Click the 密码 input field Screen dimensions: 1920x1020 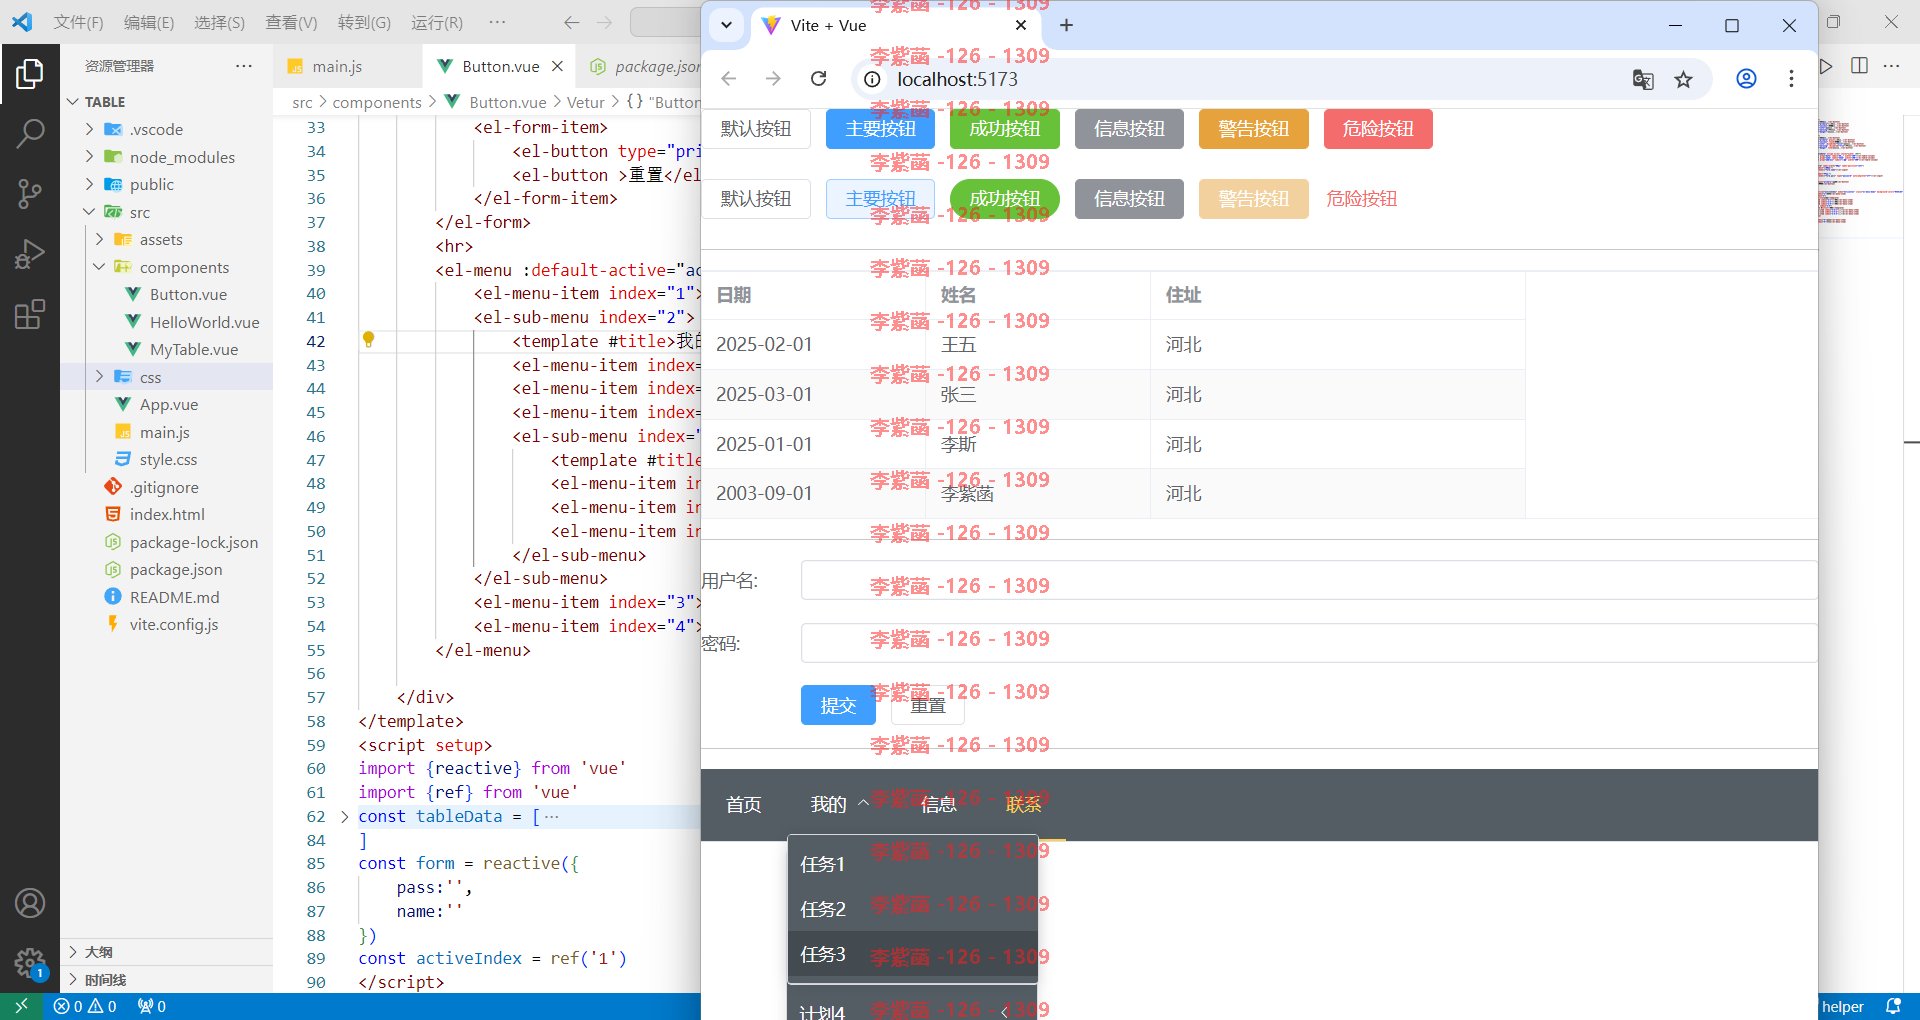[x=1308, y=643]
